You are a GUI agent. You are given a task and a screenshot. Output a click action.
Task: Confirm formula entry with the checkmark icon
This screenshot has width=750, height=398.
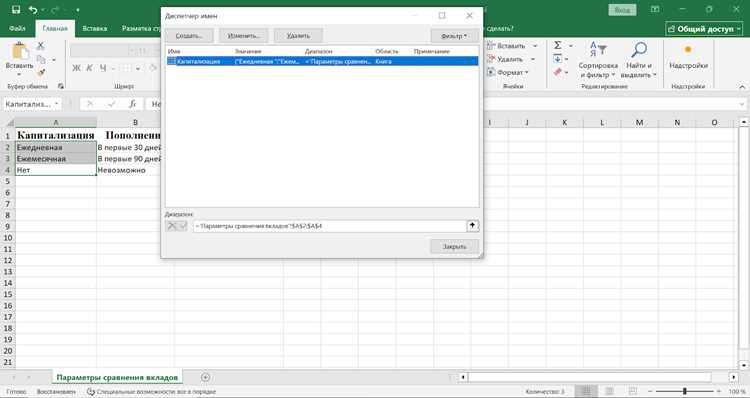[111, 104]
